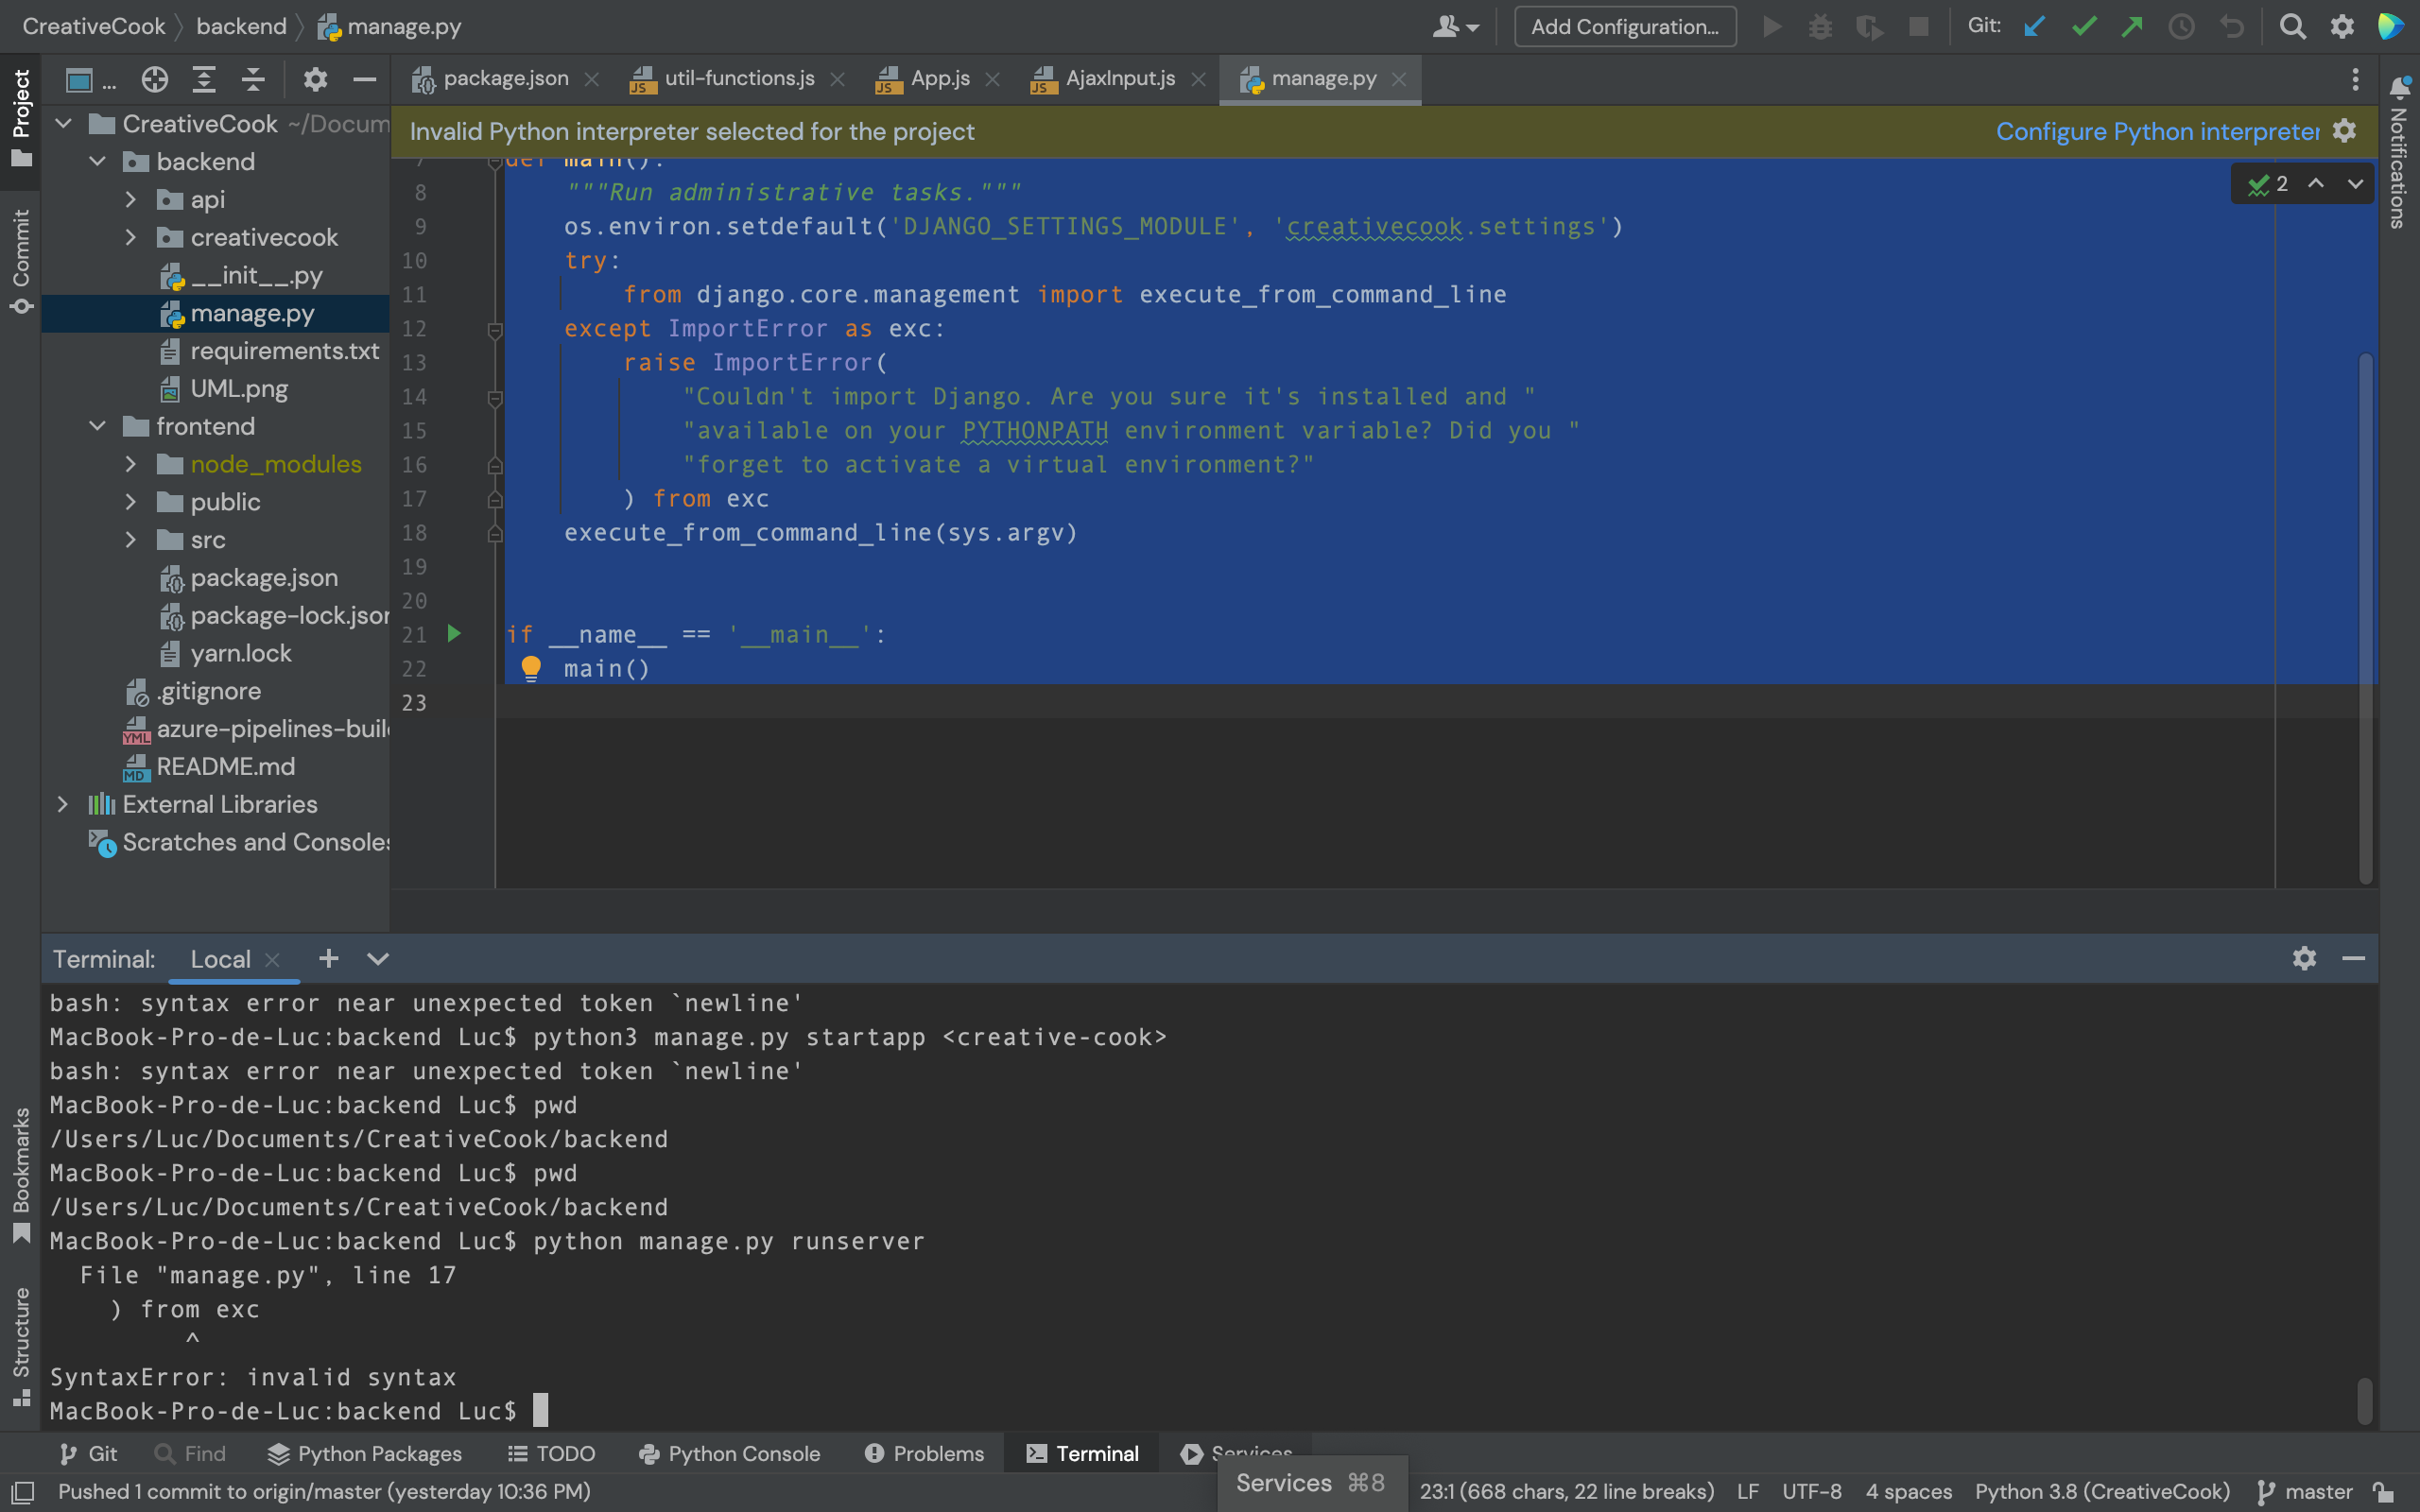The width and height of the screenshot is (2420, 1512).
Task: Click the Git update project arrow icon
Action: 2034,27
